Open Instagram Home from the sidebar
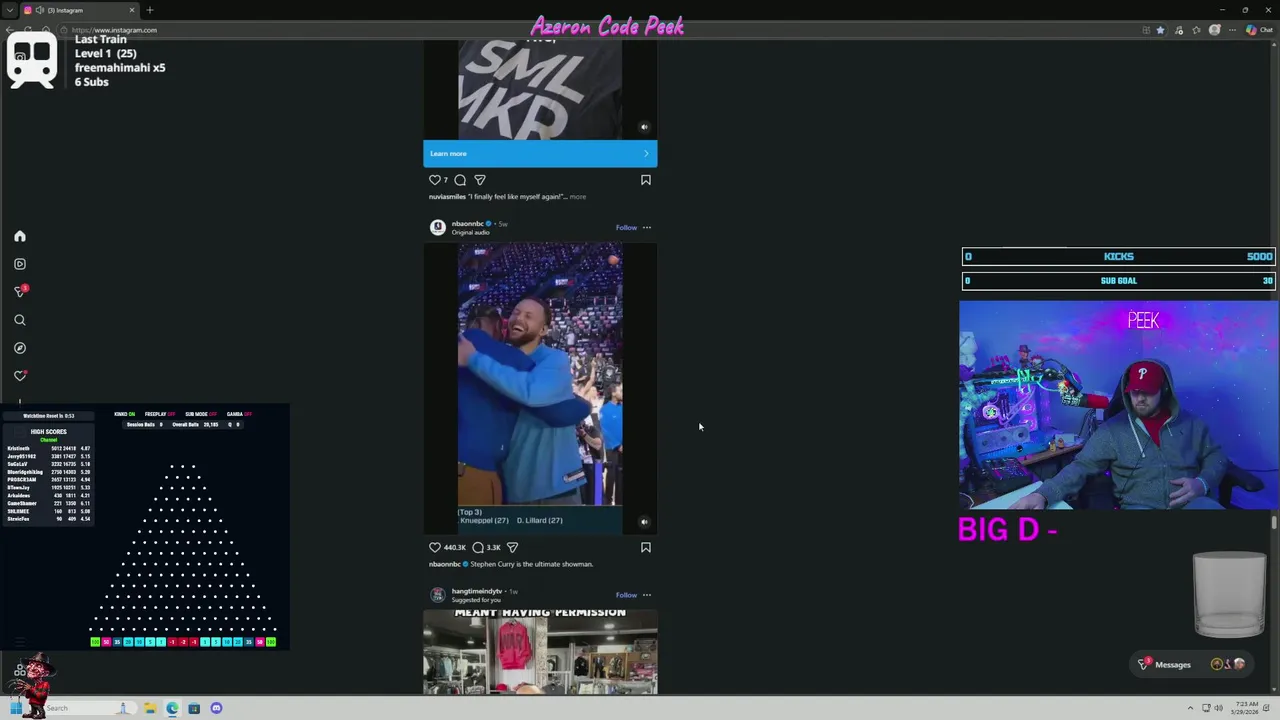 click(x=20, y=236)
